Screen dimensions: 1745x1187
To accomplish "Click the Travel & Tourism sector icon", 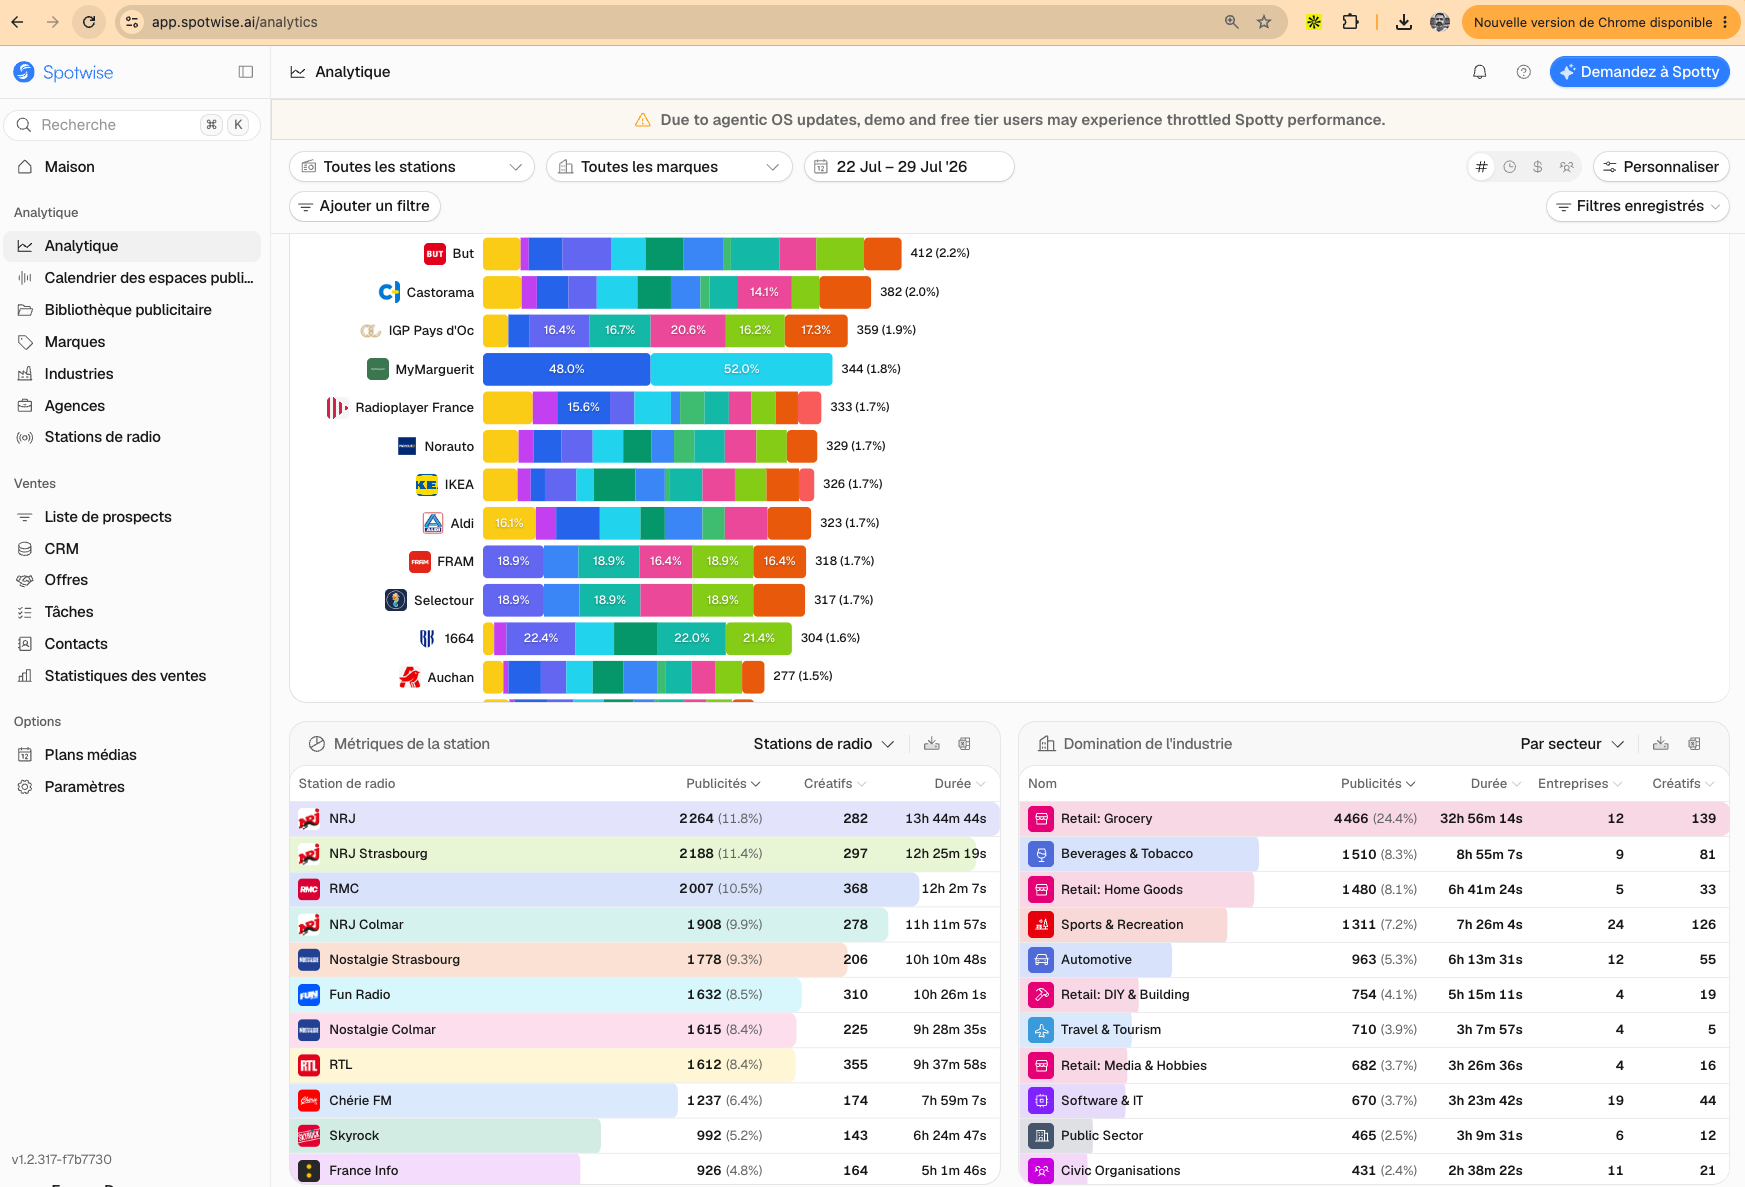I will click(1041, 1030).
